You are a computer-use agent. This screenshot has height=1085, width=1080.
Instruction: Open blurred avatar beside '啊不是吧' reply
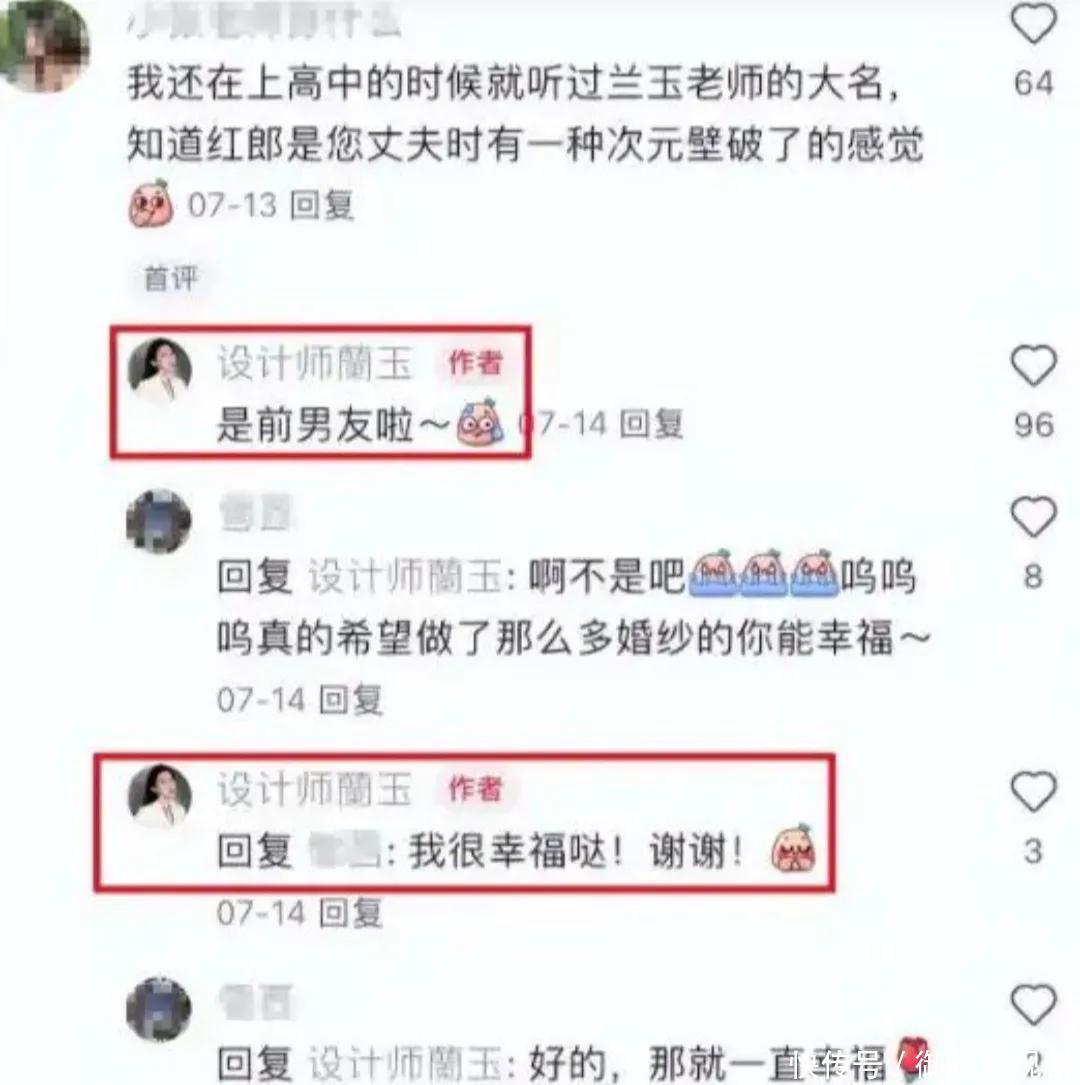point(159,521)
